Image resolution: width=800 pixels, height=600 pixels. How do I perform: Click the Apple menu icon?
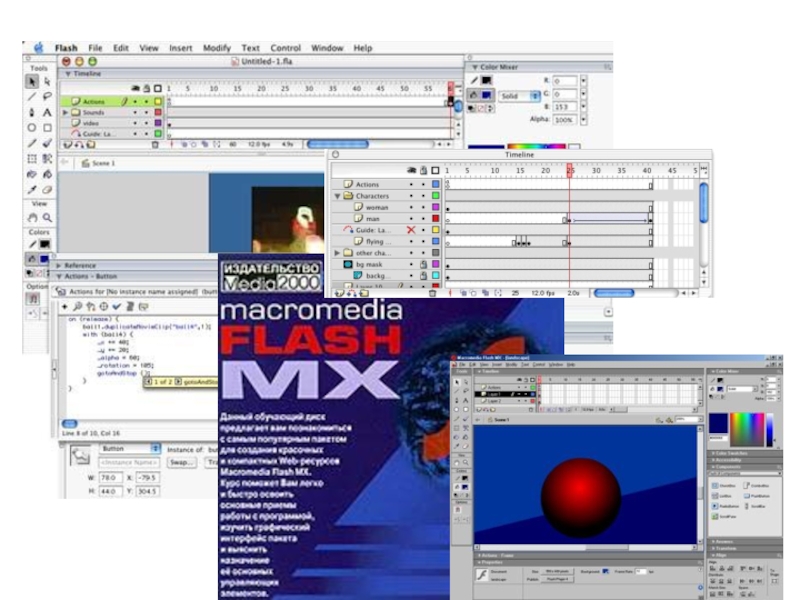tap(39, 47)
